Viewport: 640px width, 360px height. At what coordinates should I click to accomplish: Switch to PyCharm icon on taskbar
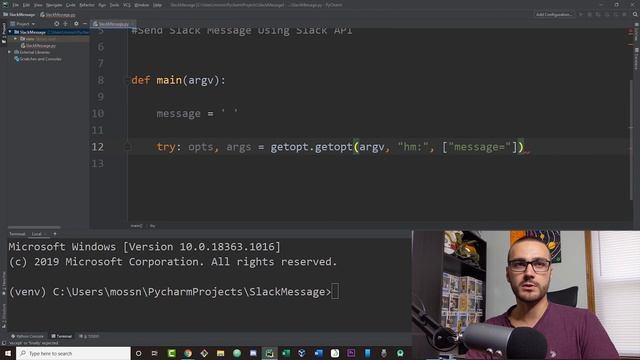269,353
